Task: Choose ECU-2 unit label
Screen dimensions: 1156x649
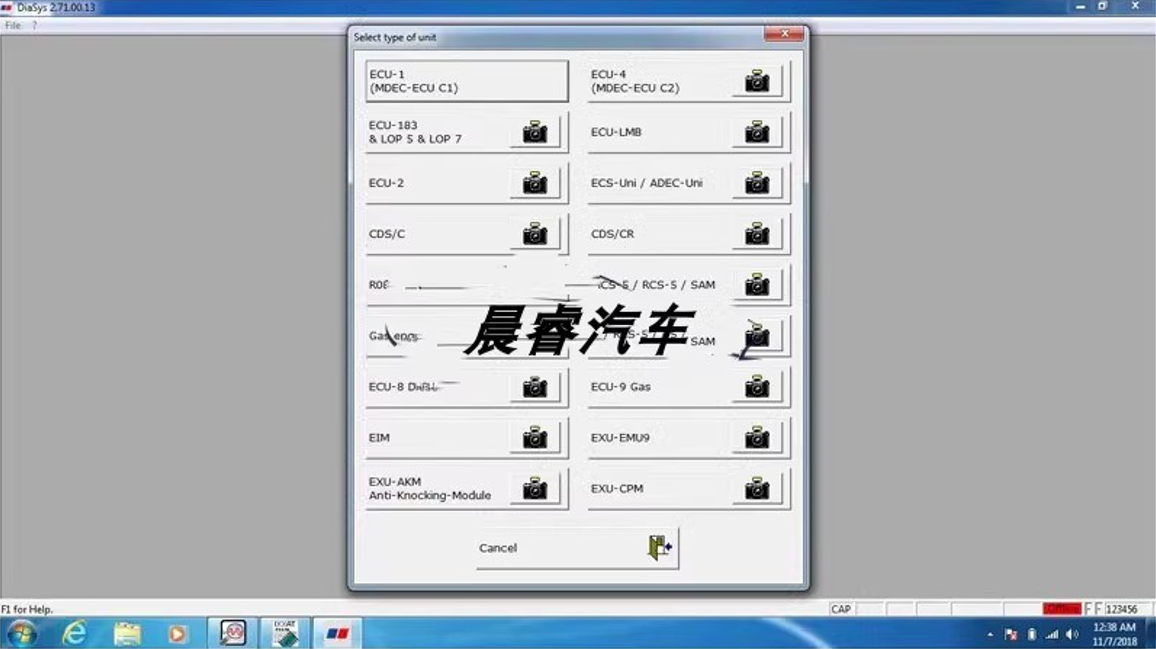Action: 386,183
